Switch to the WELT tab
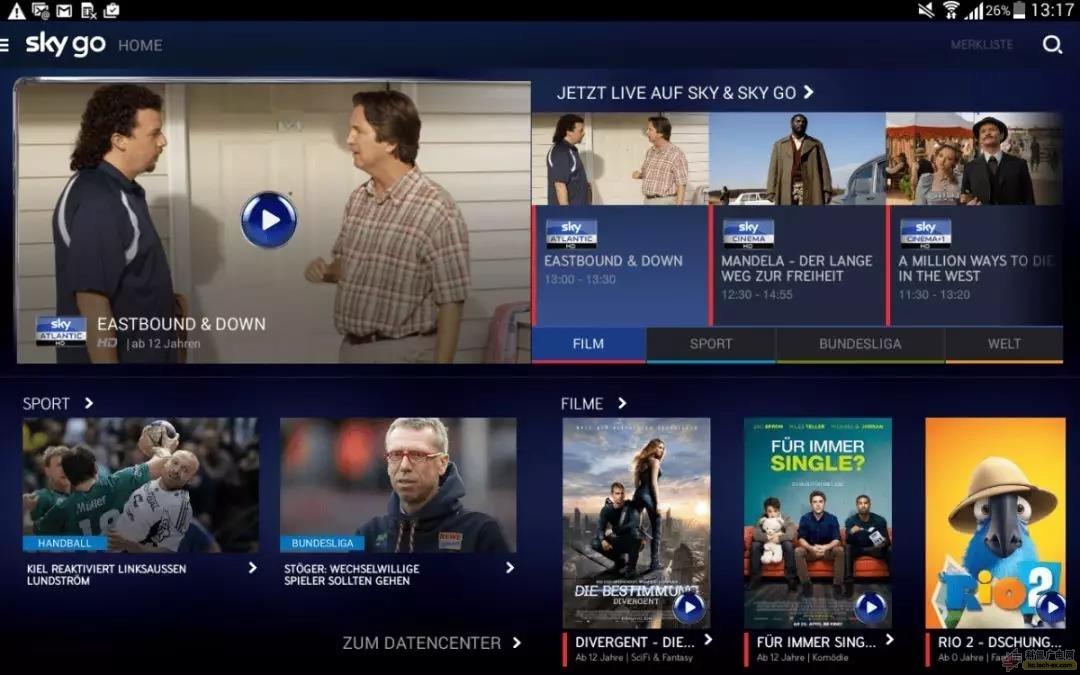1080x675 pixels. pyautogui.click(x=1003, y=344)
